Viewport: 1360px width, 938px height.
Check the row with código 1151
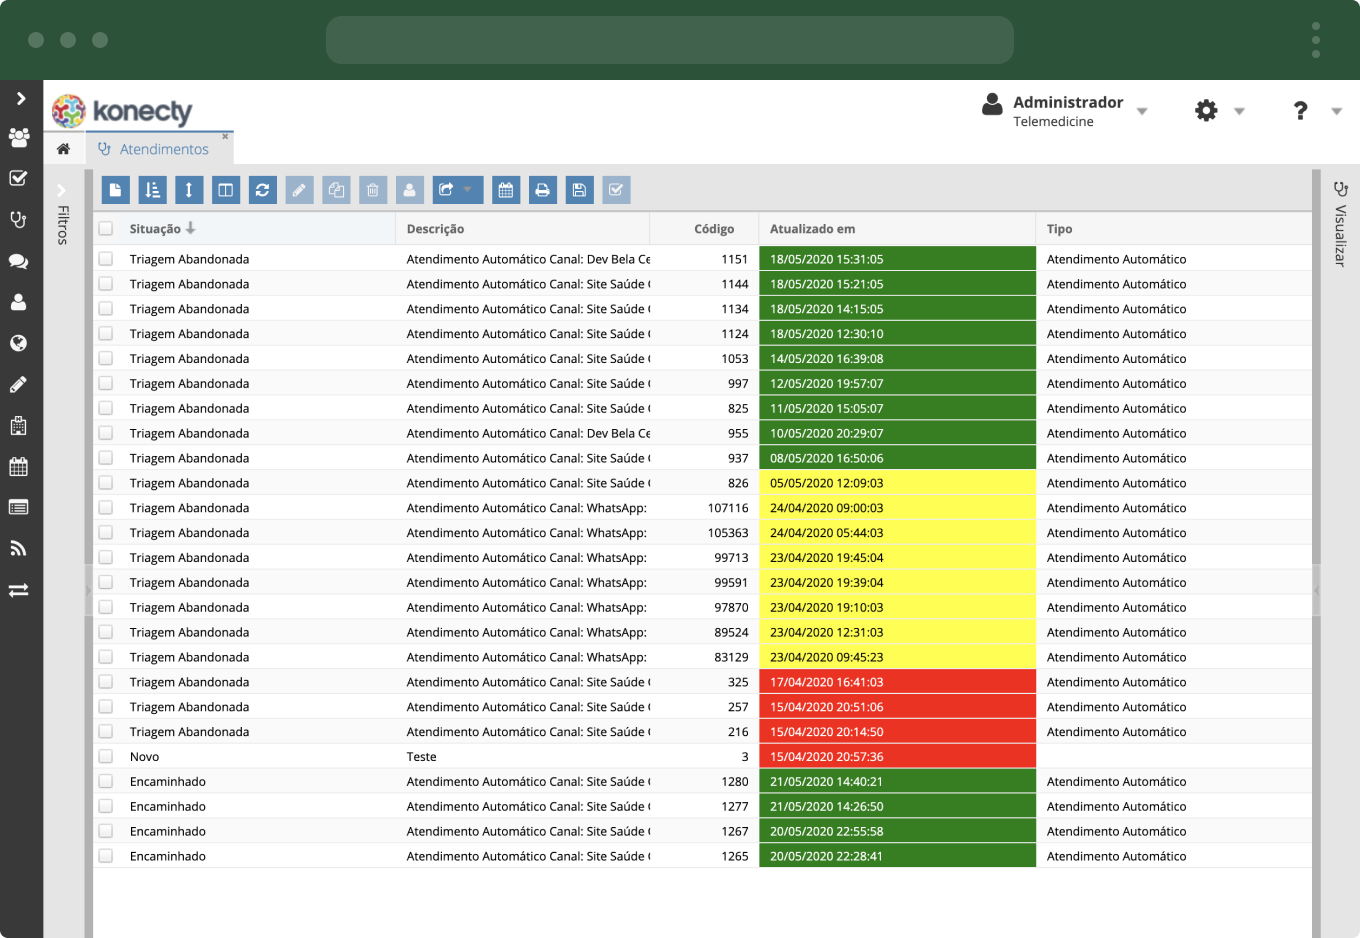[106, 259]
